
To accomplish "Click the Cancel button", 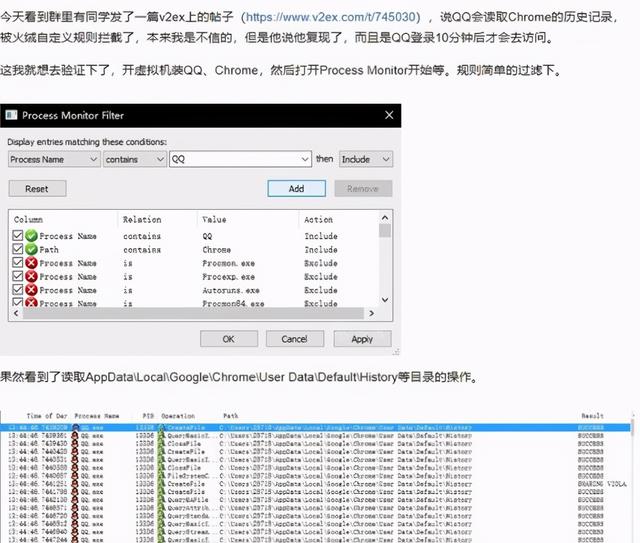I will [294, 339].
